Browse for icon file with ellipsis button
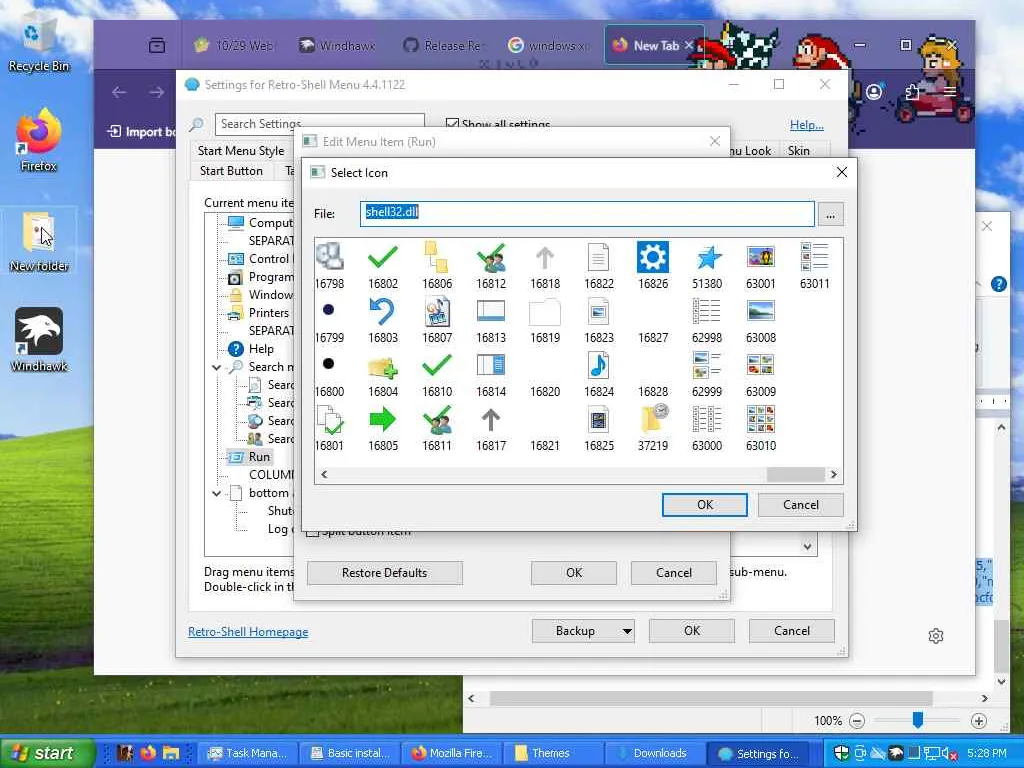The image size is (1024, 768). pyautogui.click(x=830, y=214)
